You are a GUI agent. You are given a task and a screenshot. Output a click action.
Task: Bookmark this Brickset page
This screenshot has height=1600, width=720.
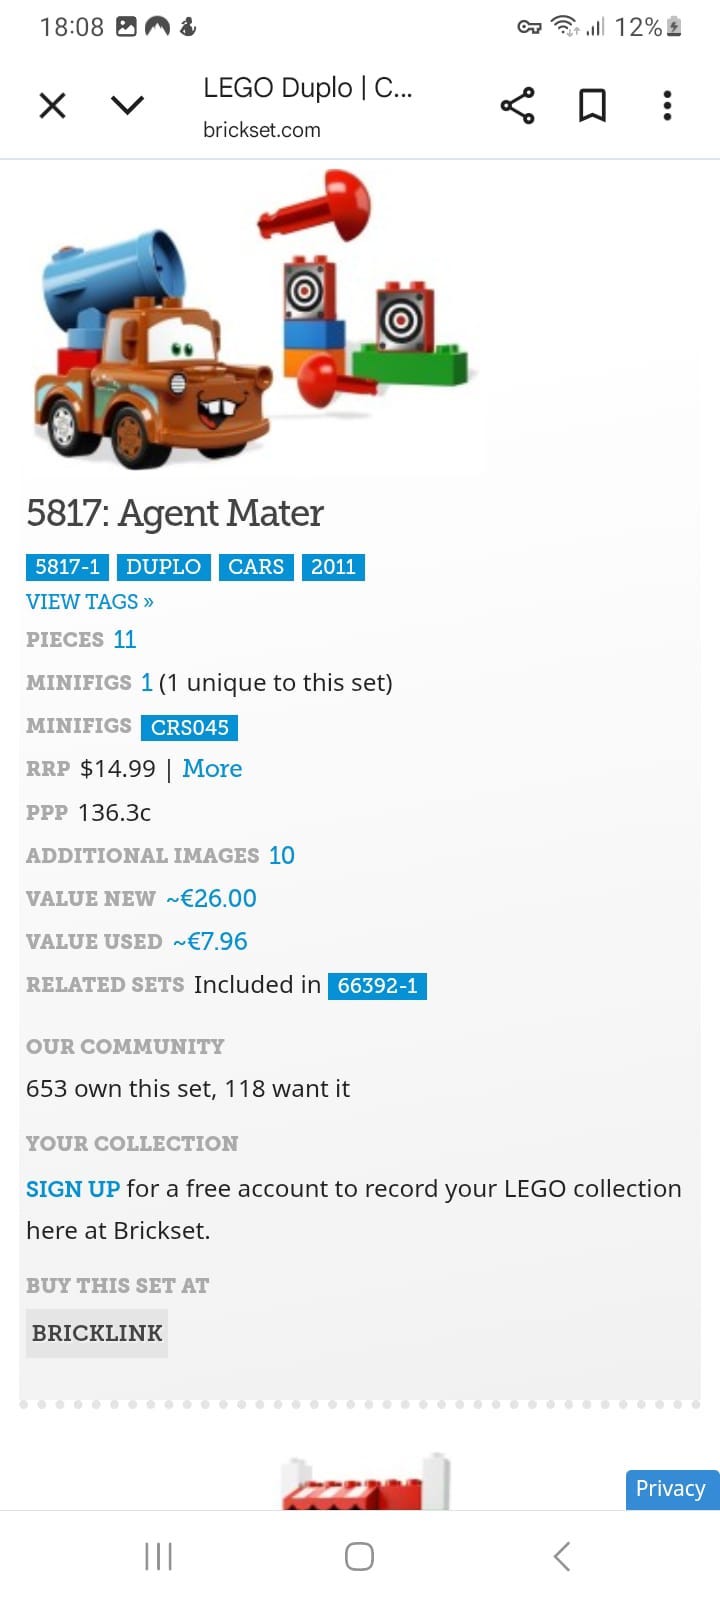[x=592, y=105]
